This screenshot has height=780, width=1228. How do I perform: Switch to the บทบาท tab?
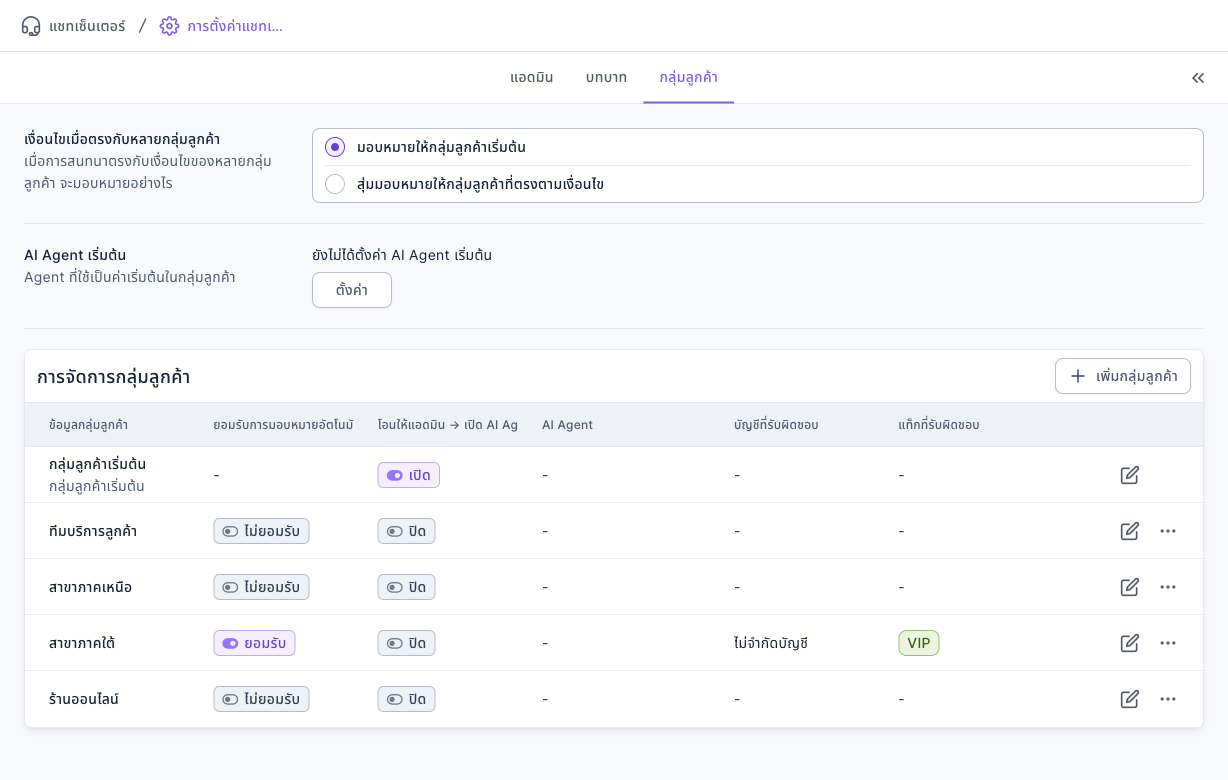(x=607, y=78)
